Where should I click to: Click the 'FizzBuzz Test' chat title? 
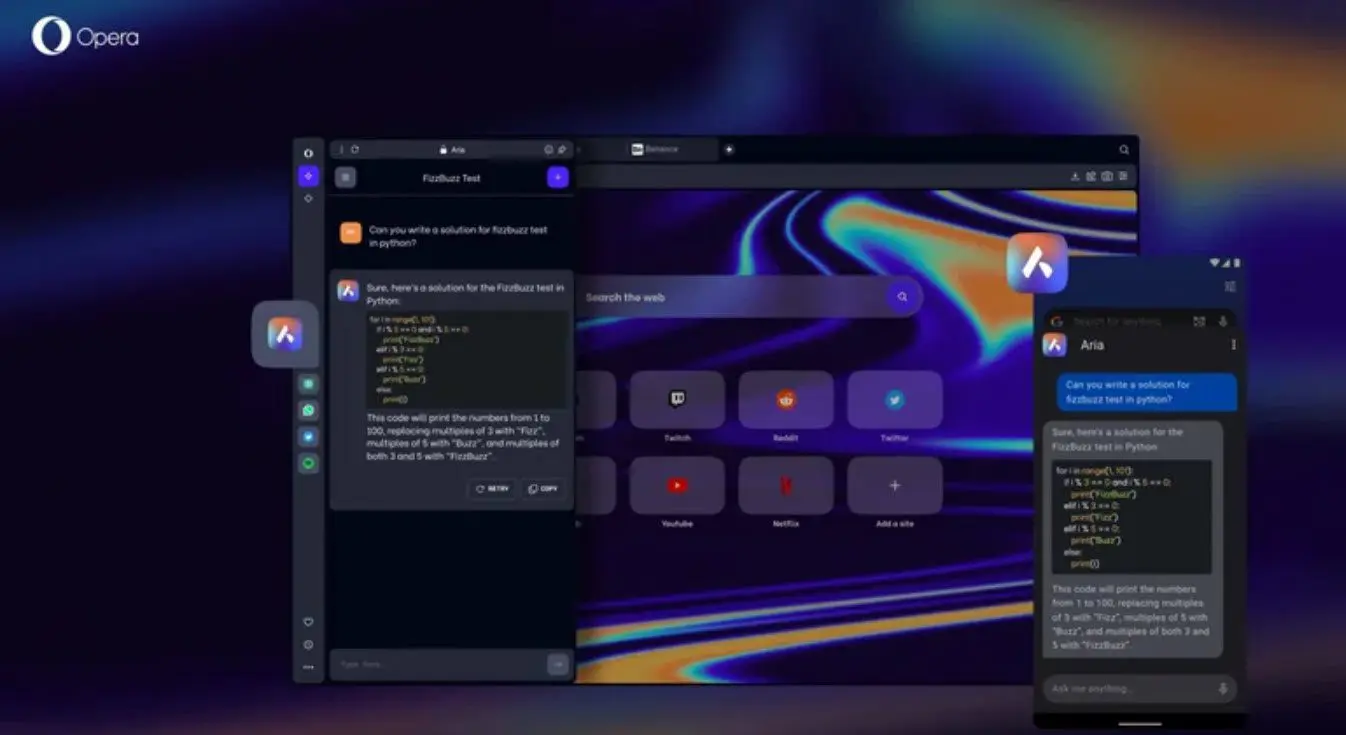point(452,178)
